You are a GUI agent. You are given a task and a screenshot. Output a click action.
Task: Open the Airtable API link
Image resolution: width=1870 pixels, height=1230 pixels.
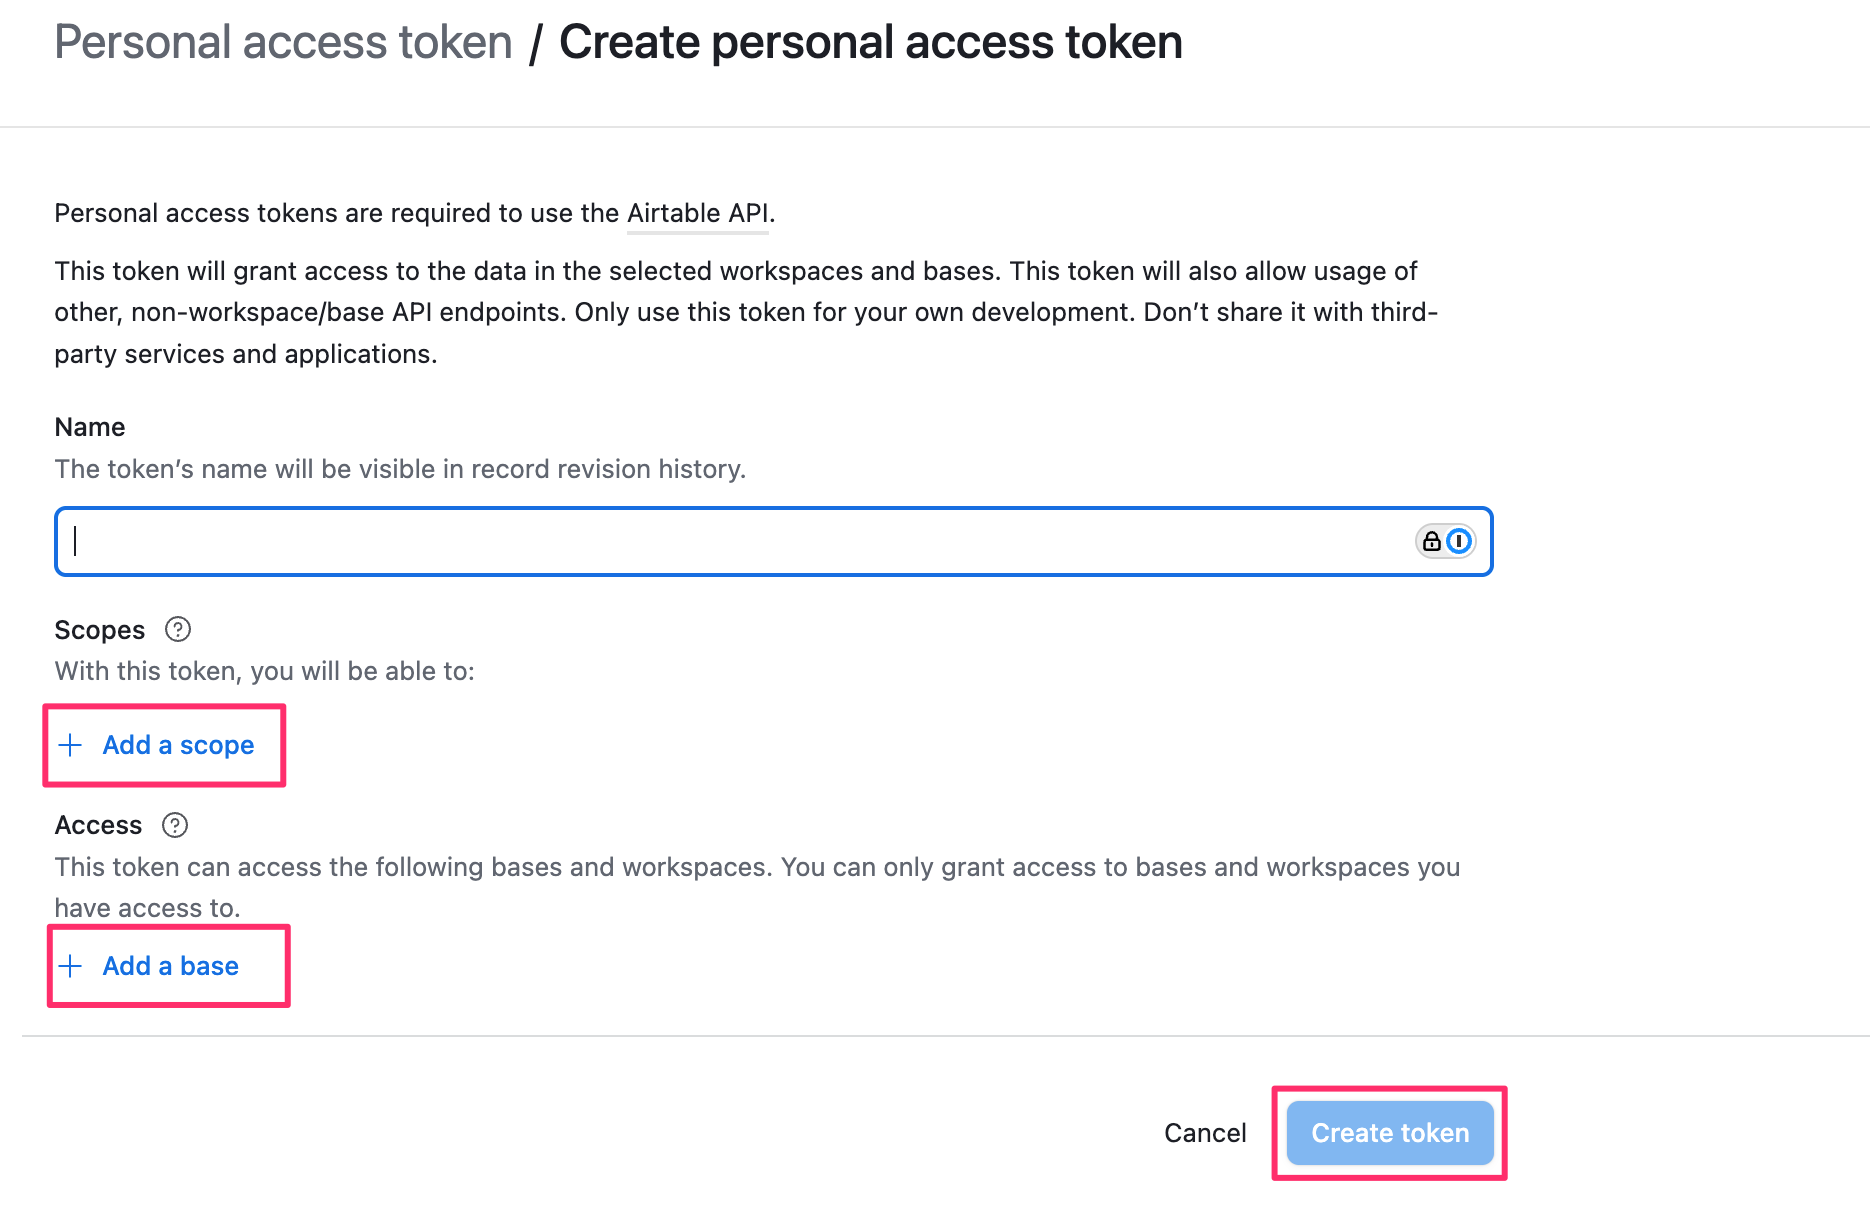pyautogui.click(x=698, y=213)
